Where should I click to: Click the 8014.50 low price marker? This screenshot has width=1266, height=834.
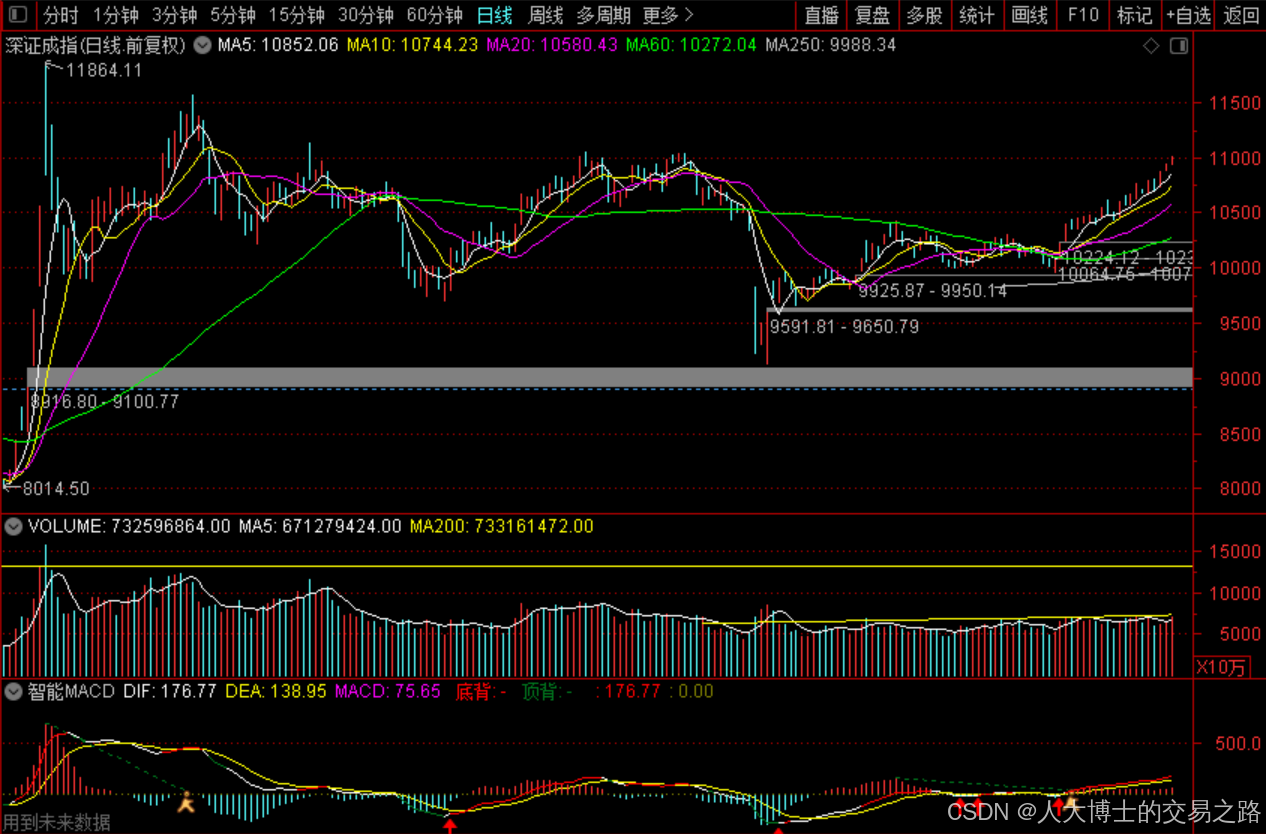click(x=55, y=489)
